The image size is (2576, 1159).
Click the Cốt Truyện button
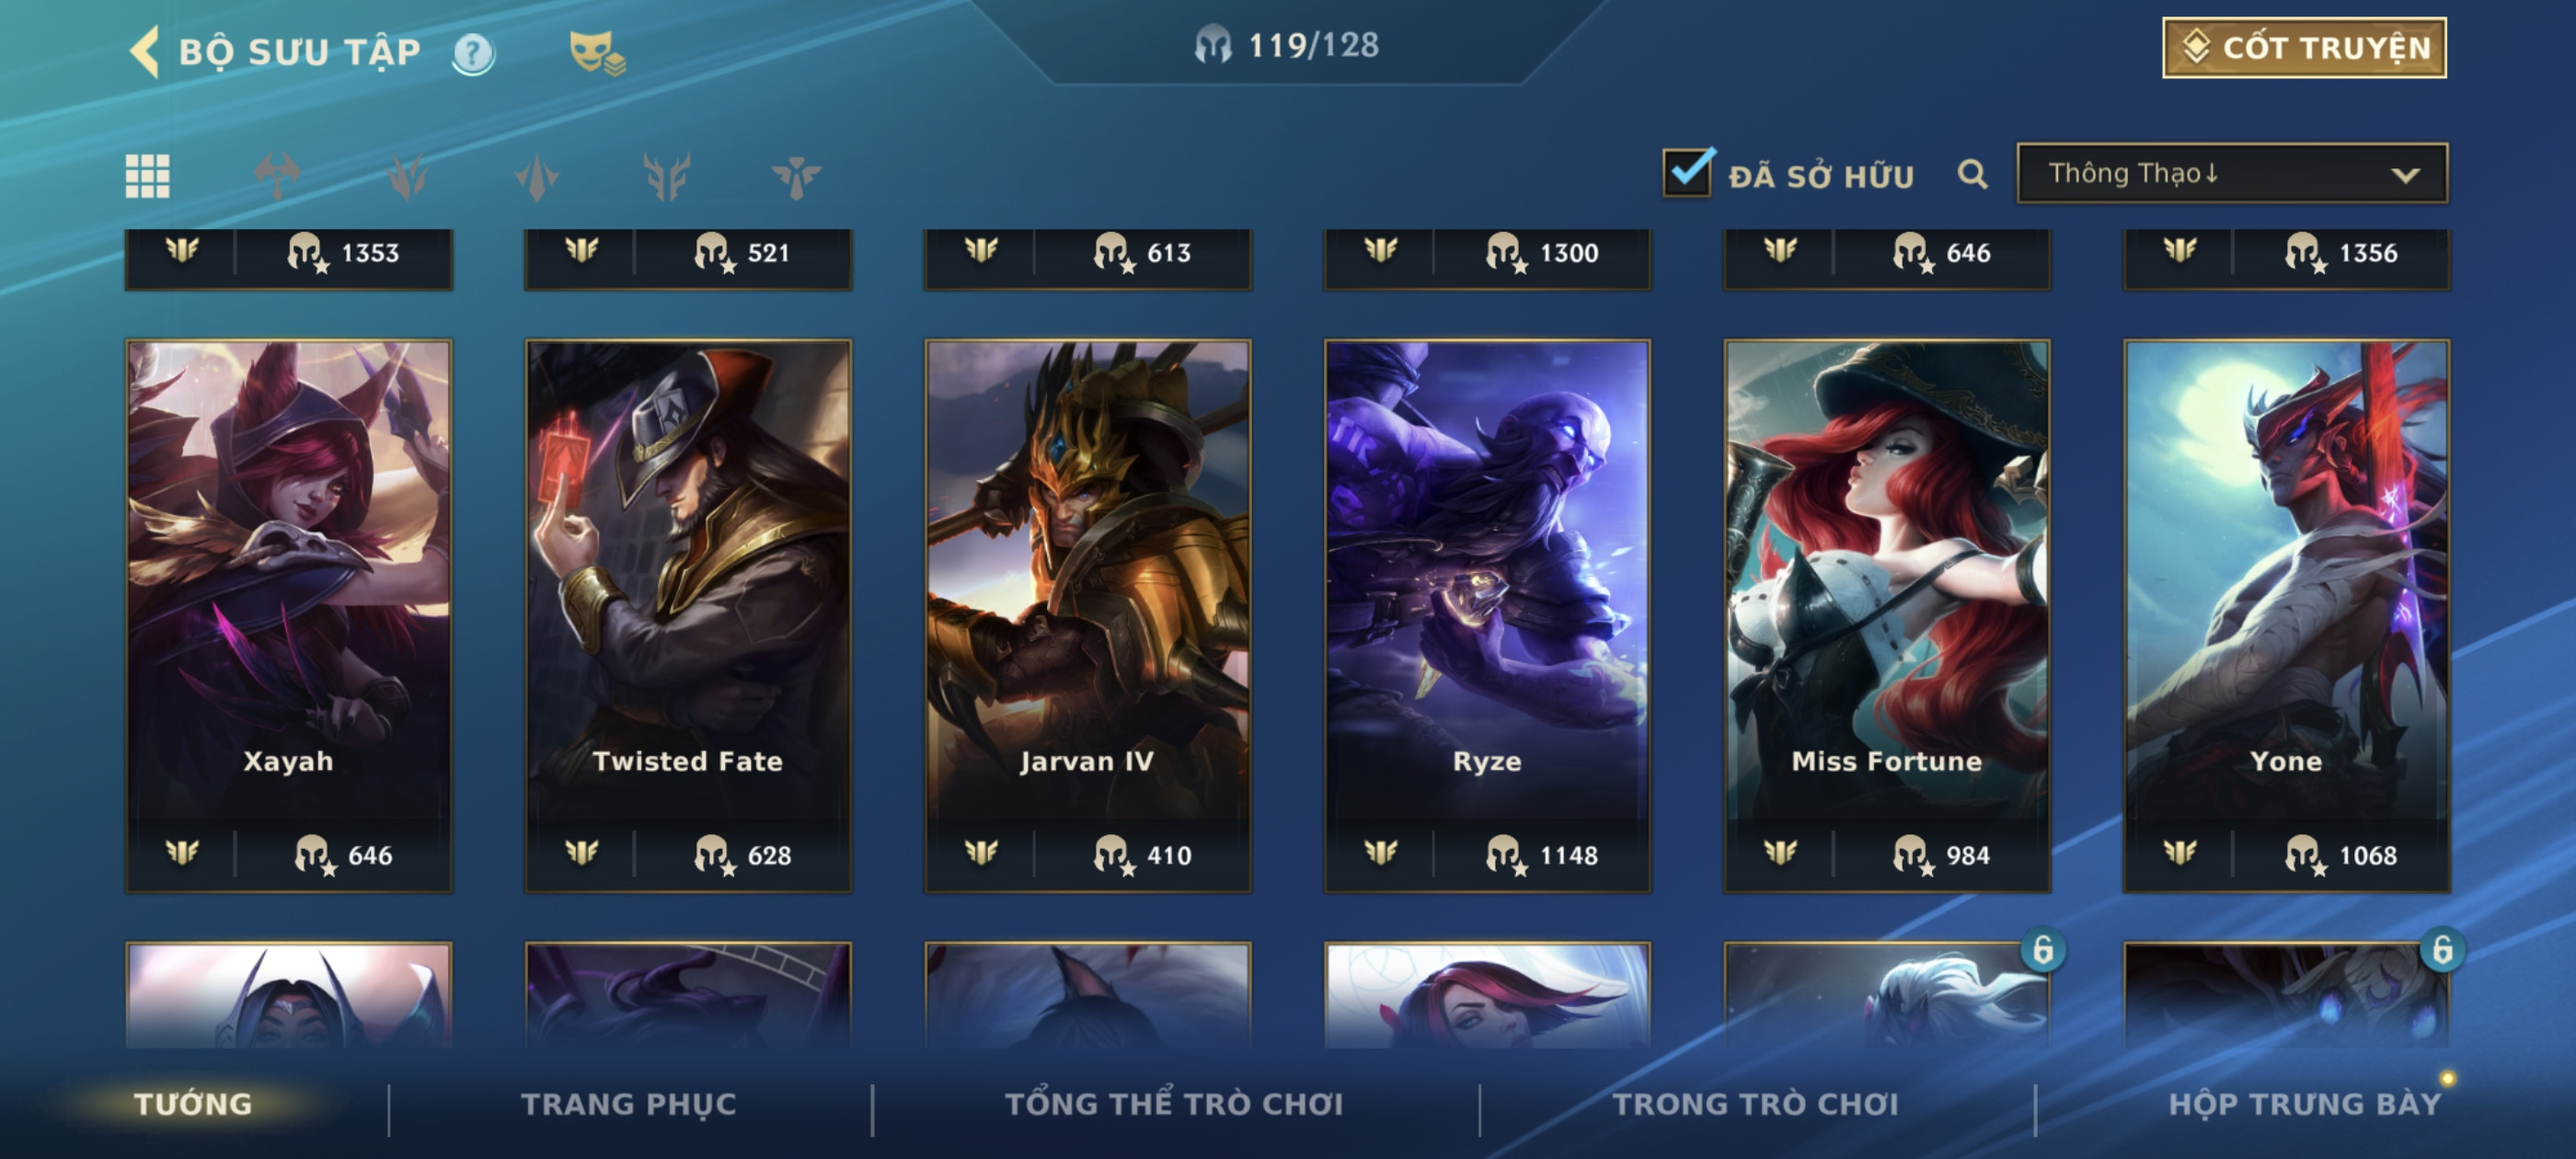(x=2303, y=47)
